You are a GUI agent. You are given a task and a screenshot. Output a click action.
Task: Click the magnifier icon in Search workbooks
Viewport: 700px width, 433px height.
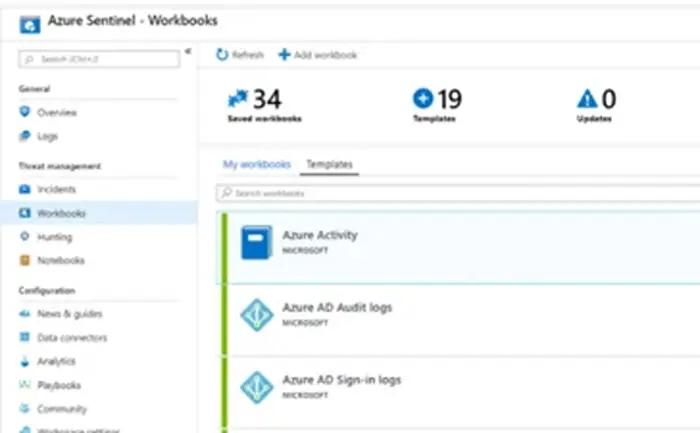pos(227,193)
